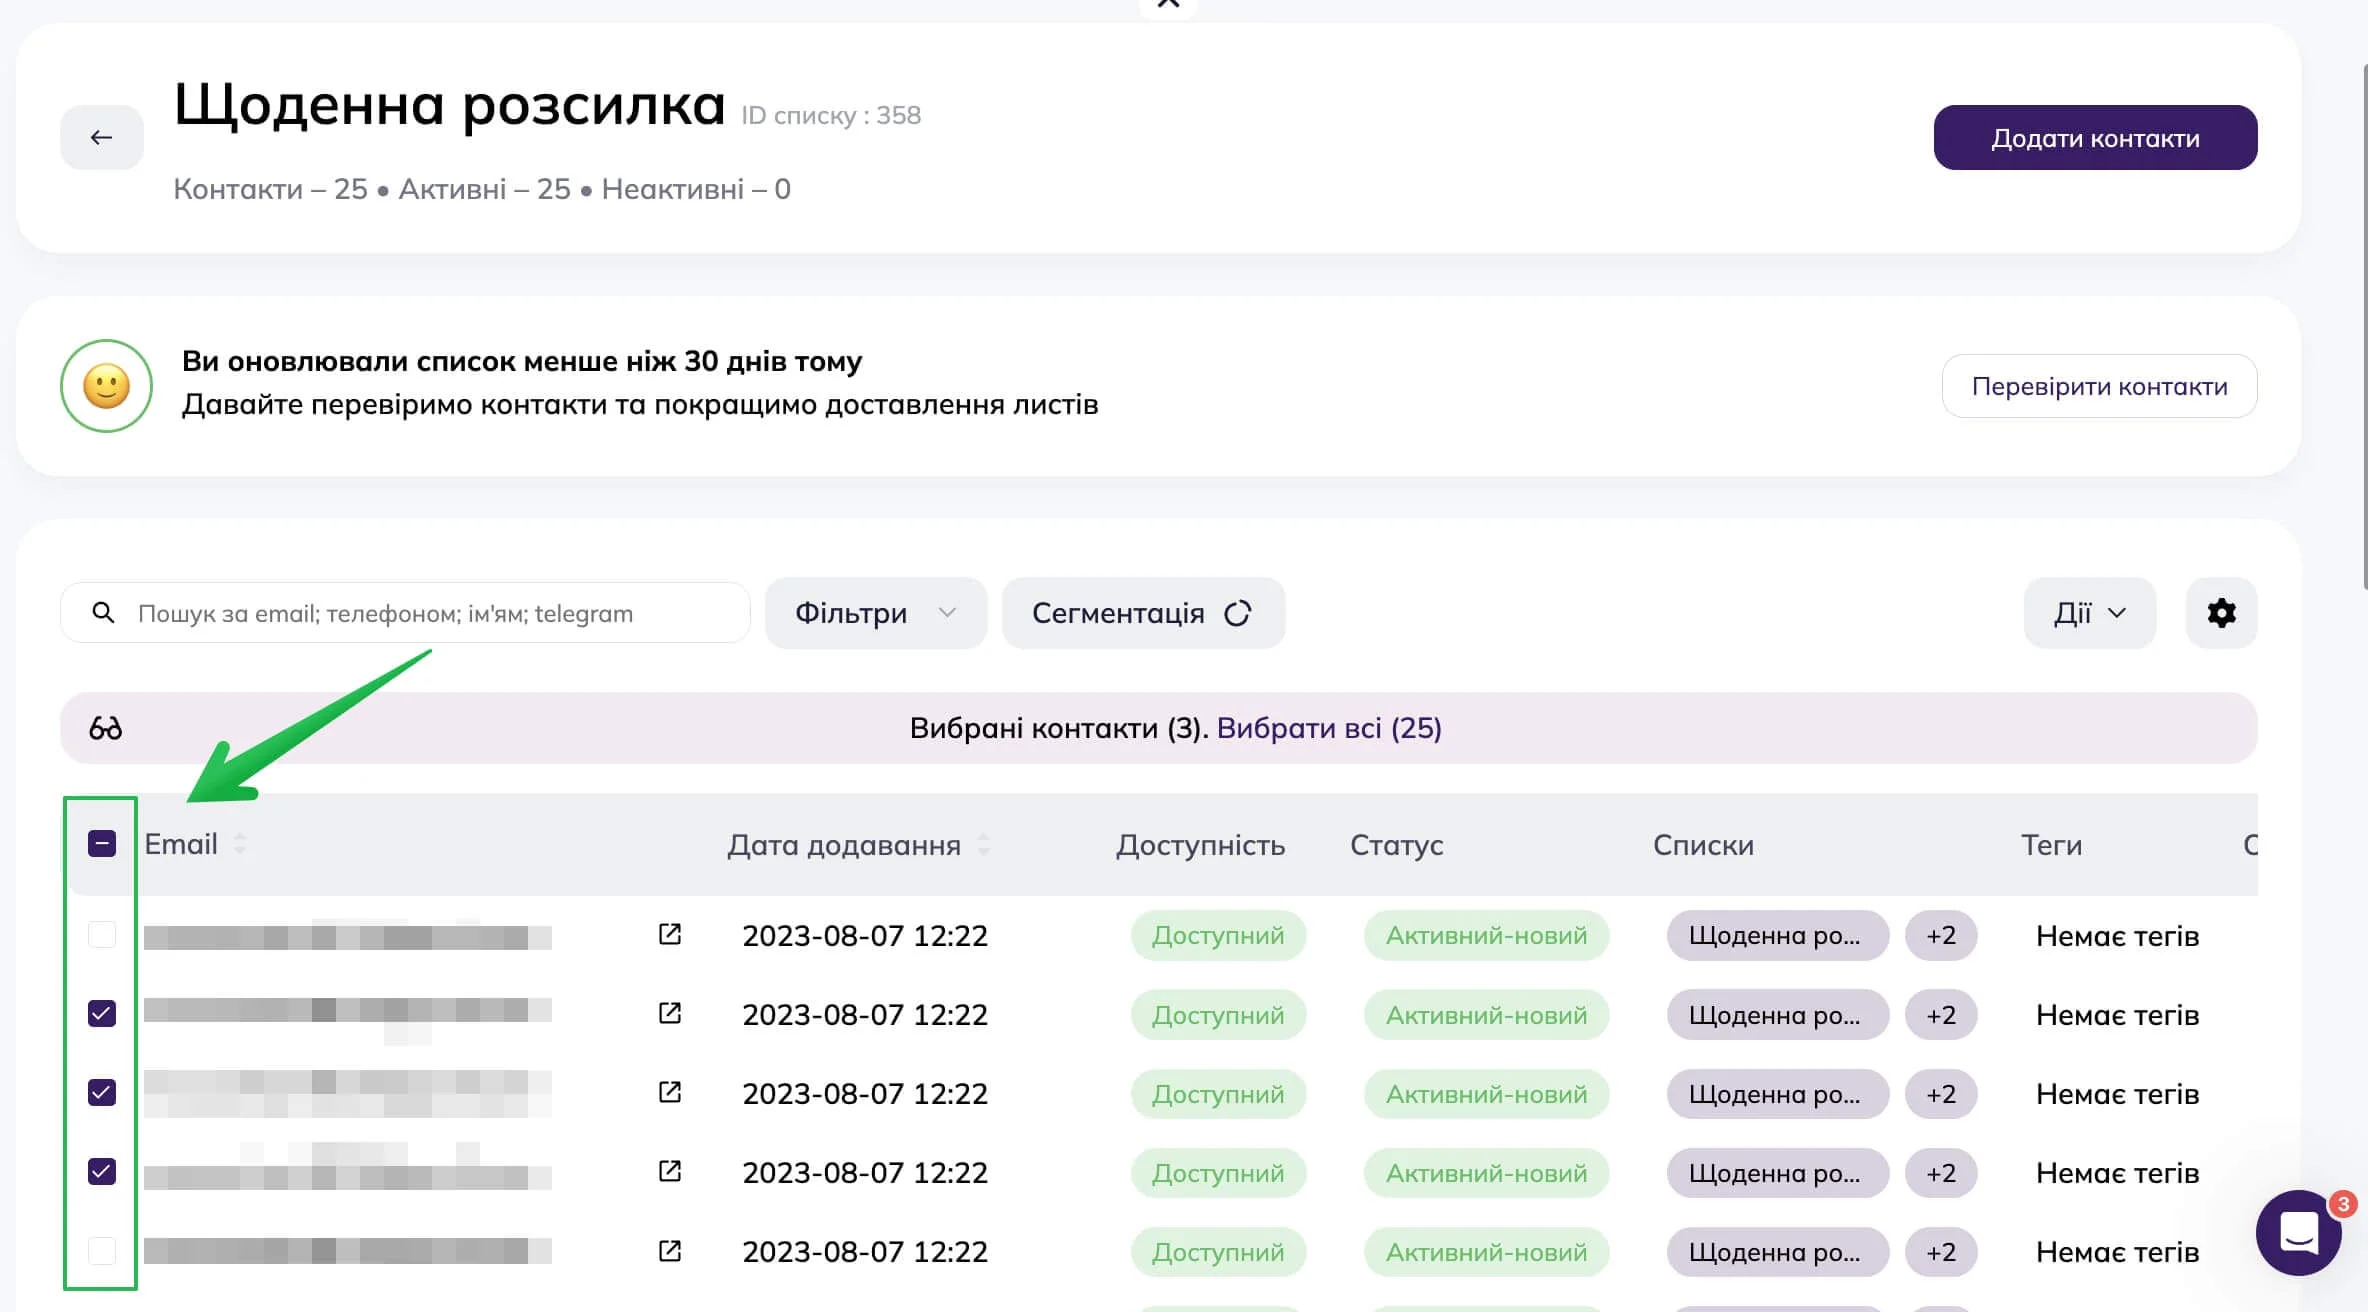Open third contact via external link icon
The height and width of the screenshot is (1312, 2368).
point(670,1092)
